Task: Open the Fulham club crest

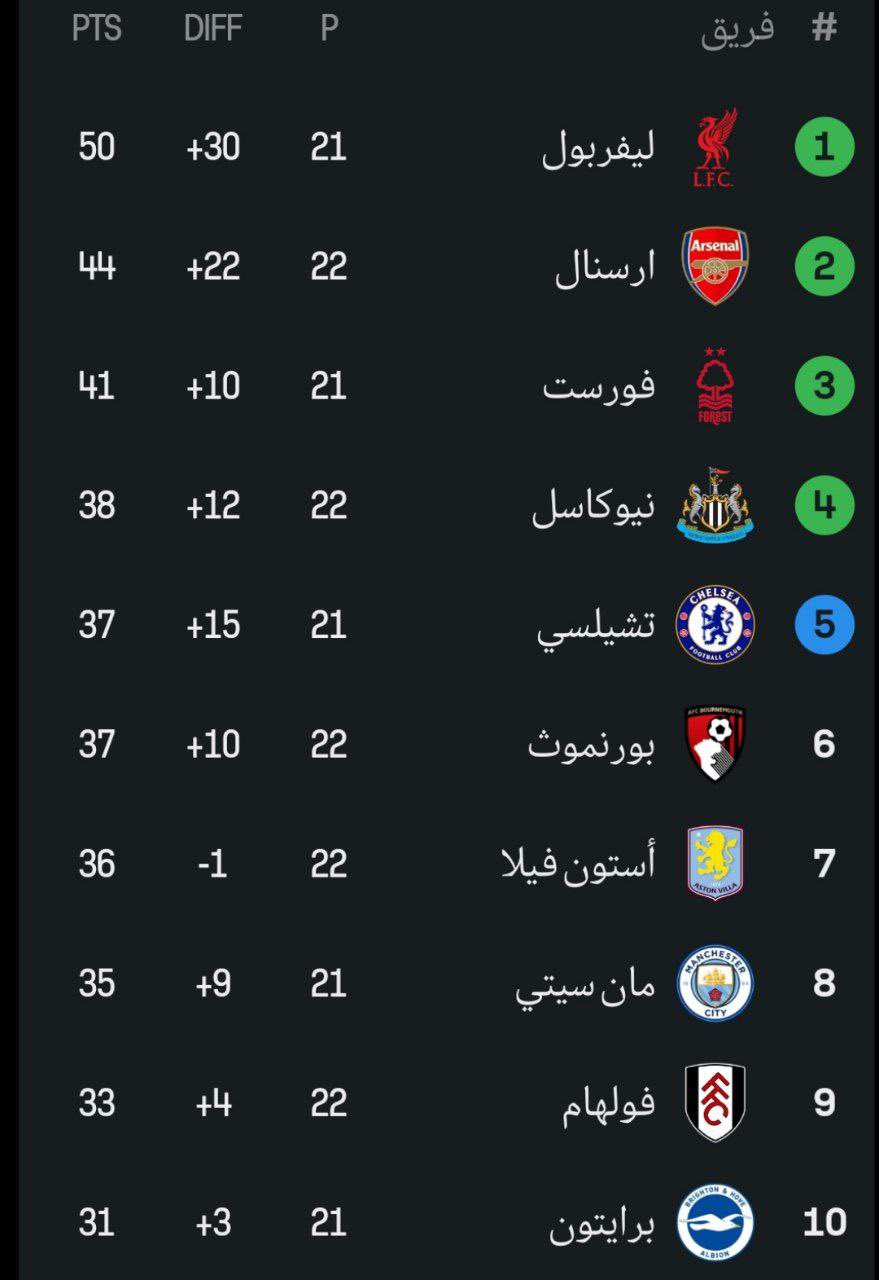Action: [715, 1102]
